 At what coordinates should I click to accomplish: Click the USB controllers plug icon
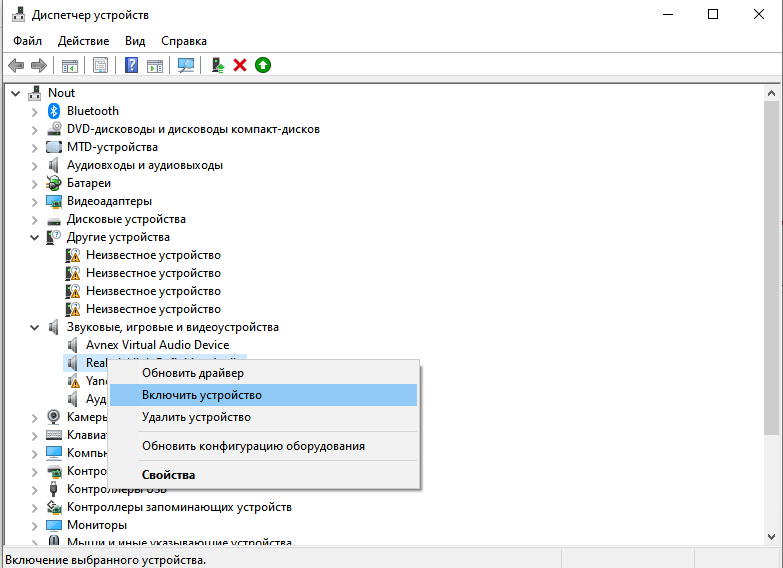coord(54,489)
